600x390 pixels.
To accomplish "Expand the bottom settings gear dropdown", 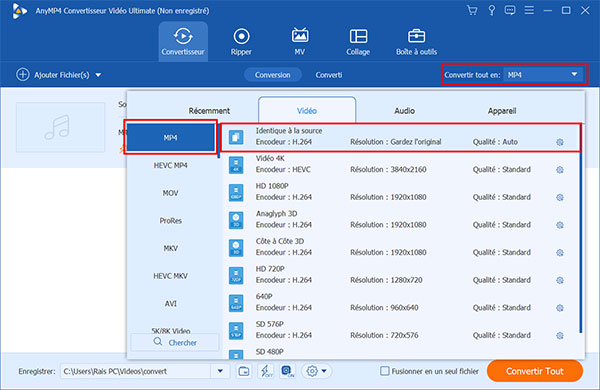I will pos(324,371).
